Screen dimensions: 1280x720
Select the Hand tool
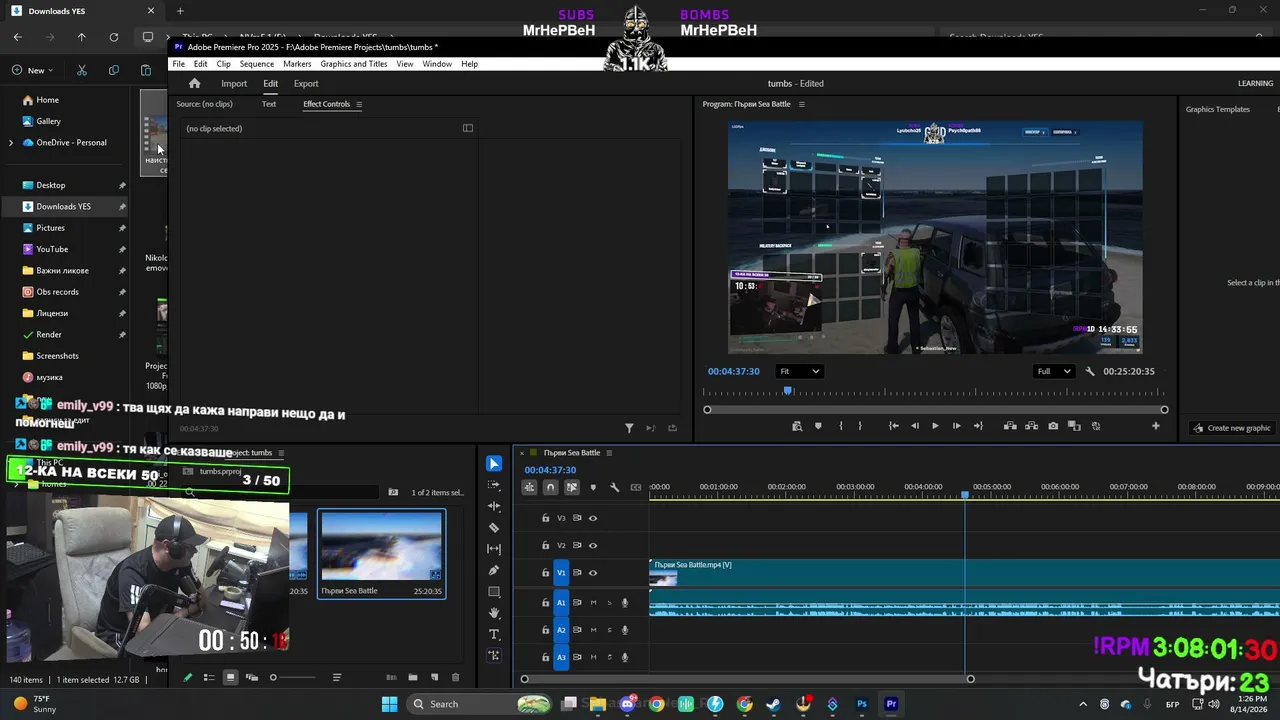(x=494, y=613)
